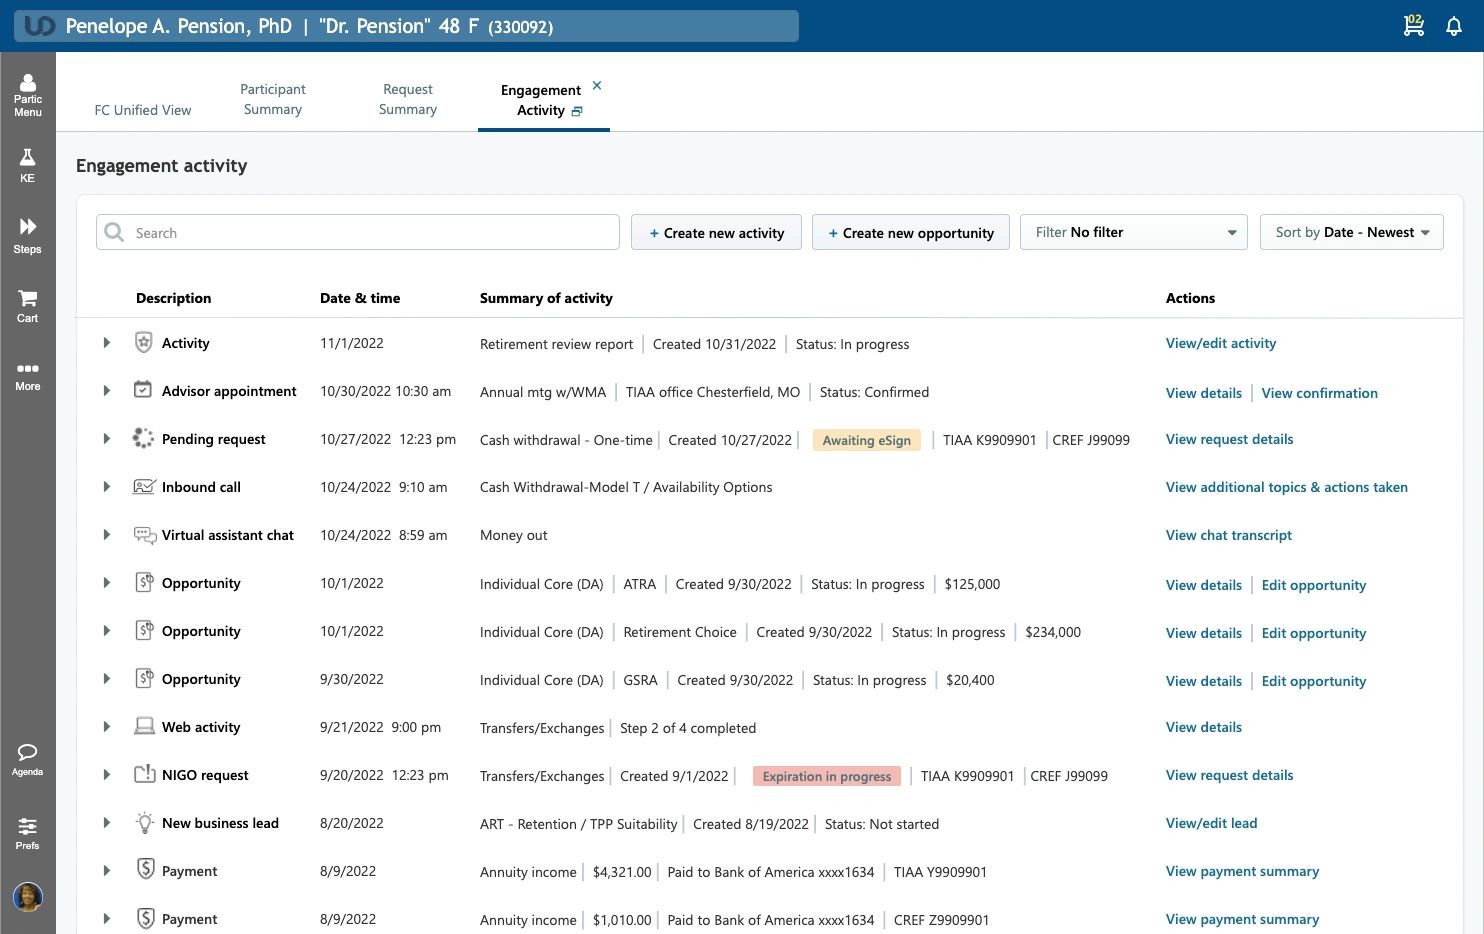Switch to the FC Unified View tab
This screenshot has height=934, width=1484.
(x=143, y=110)
